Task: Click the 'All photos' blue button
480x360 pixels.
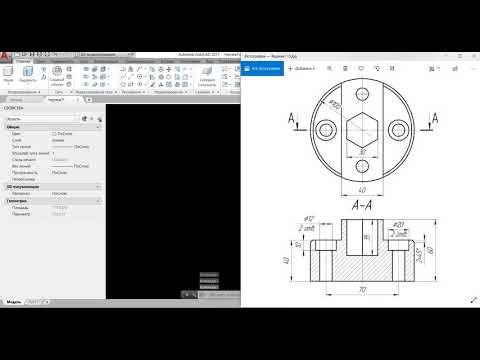Action: (262, 68)
